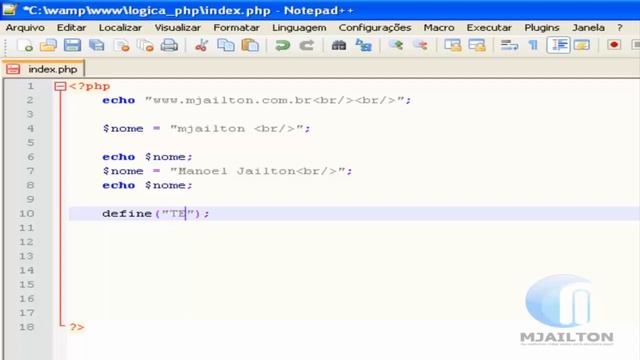Open the Janela menu
This screenshot has height=360, width=640.
tap(588, 28)
